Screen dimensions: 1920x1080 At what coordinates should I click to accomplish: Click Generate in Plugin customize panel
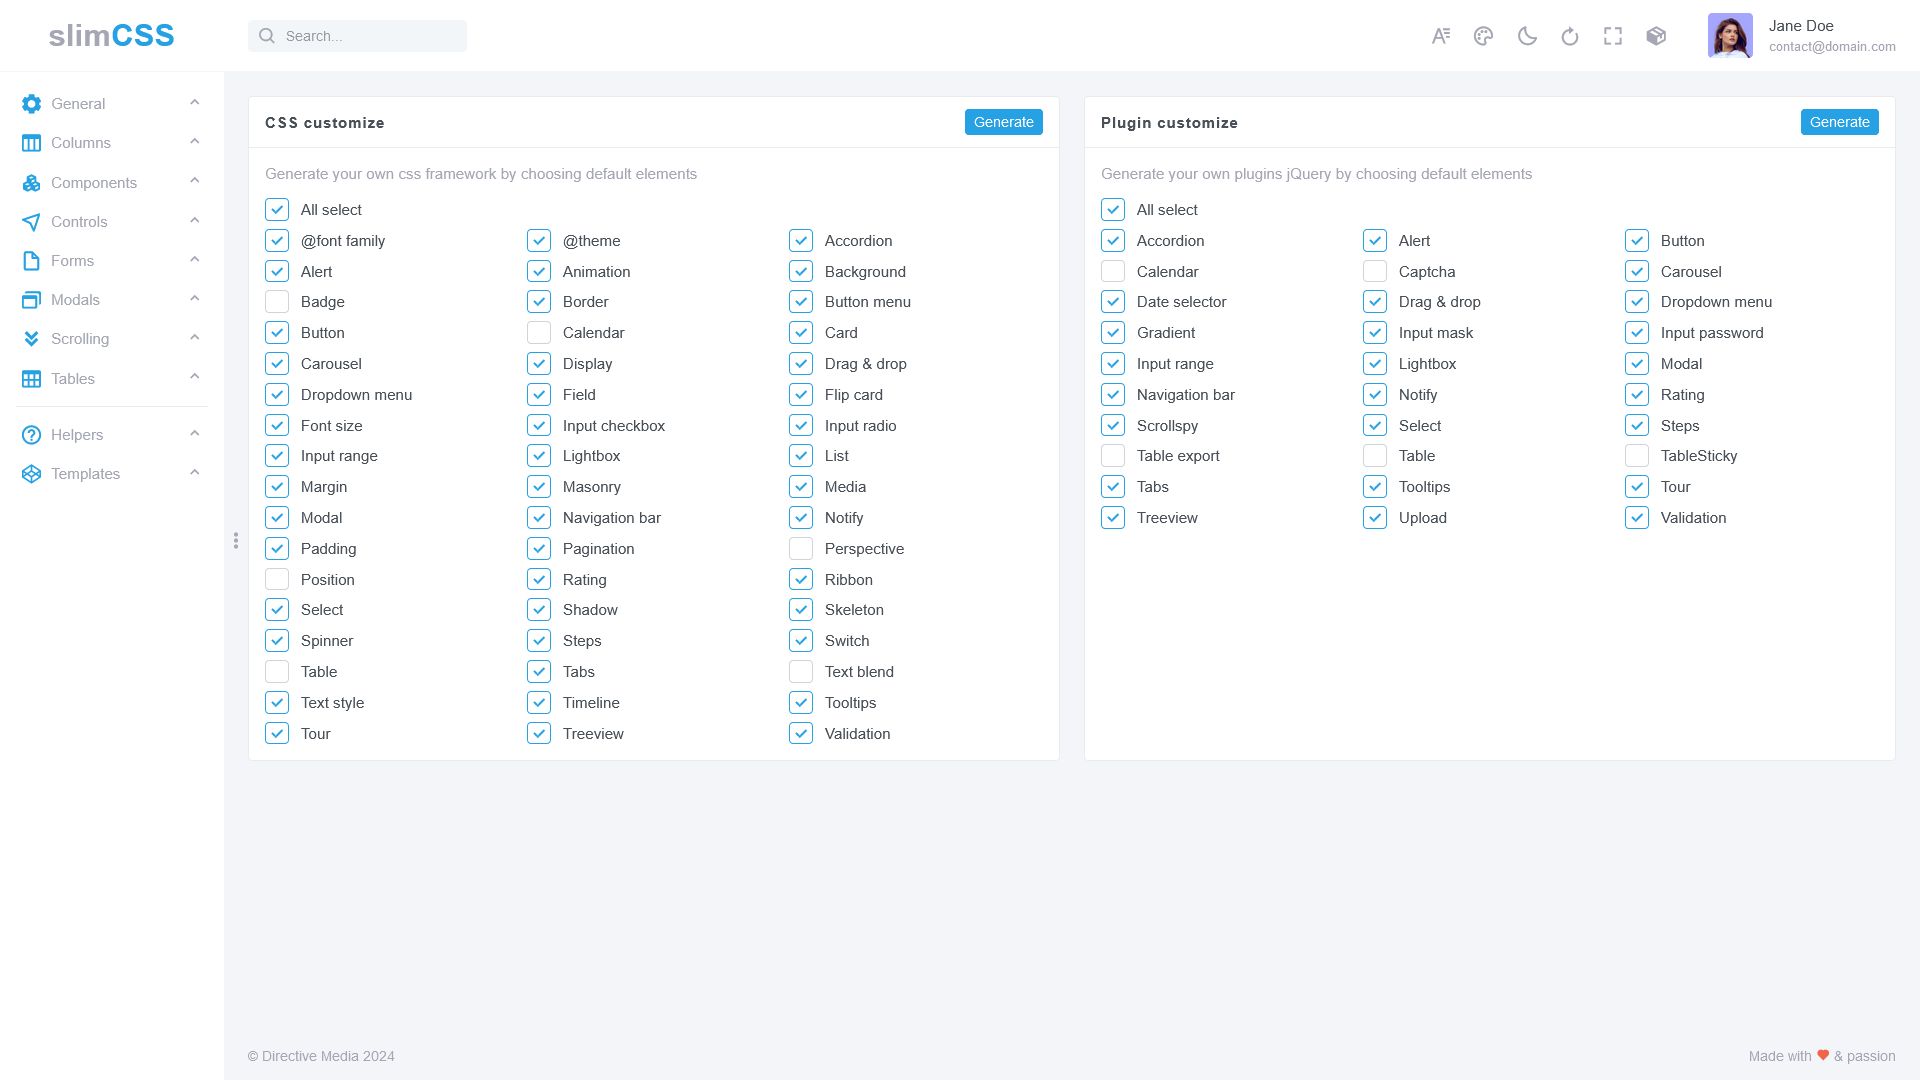[1839, 122]
